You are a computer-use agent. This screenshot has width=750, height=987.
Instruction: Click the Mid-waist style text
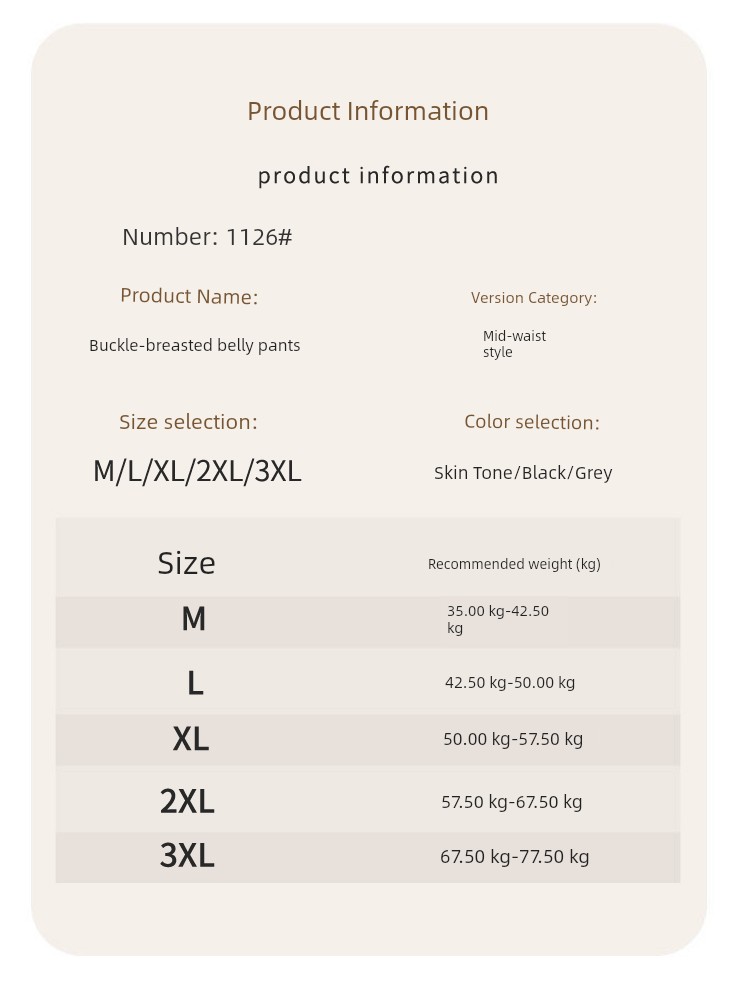click(514, 344)
